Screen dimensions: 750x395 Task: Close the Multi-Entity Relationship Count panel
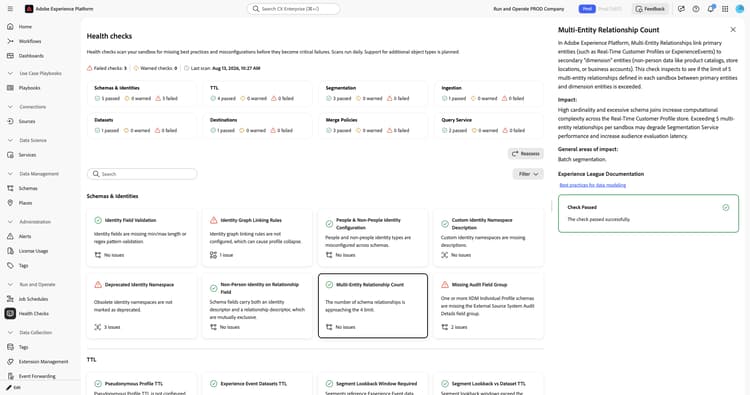(x=733, y=30)
